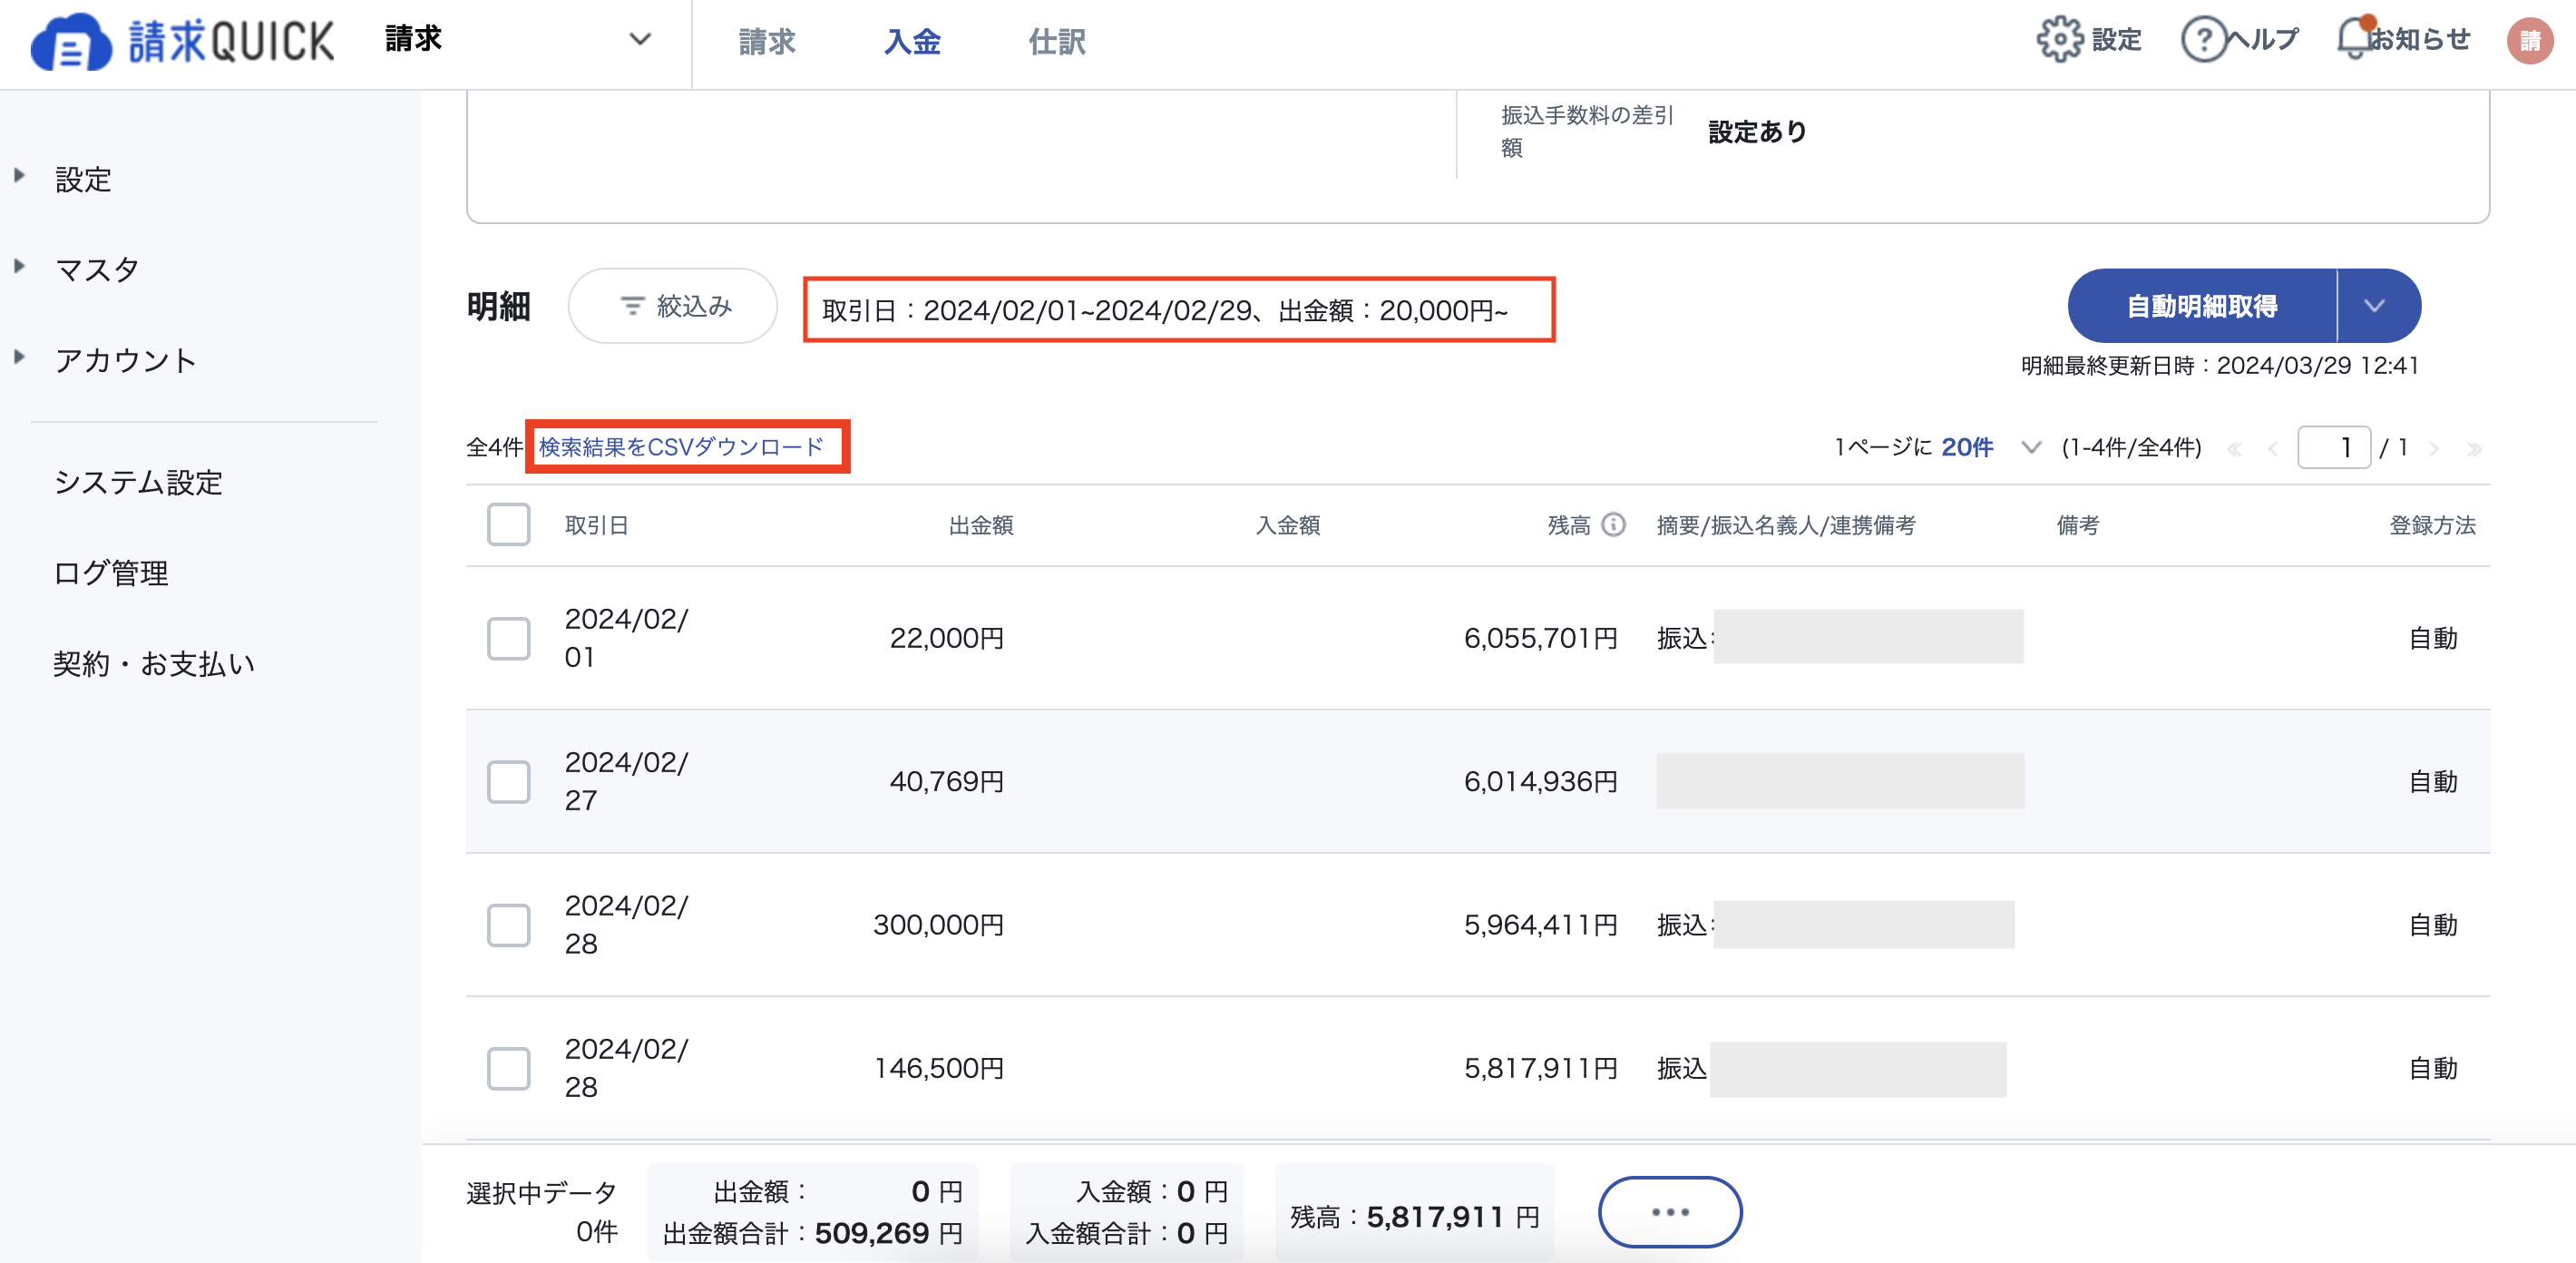Go to the first page arrow
Image resolution: width=2576 pixels, height=1263 pixels.
tap(2234, 449)
